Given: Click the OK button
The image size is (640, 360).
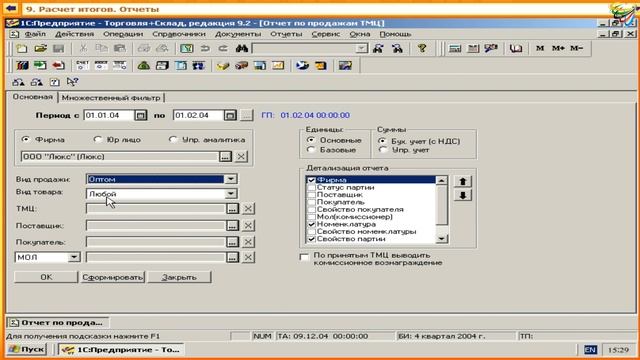Looking at the screenshot, I should (x=46, y=277).
